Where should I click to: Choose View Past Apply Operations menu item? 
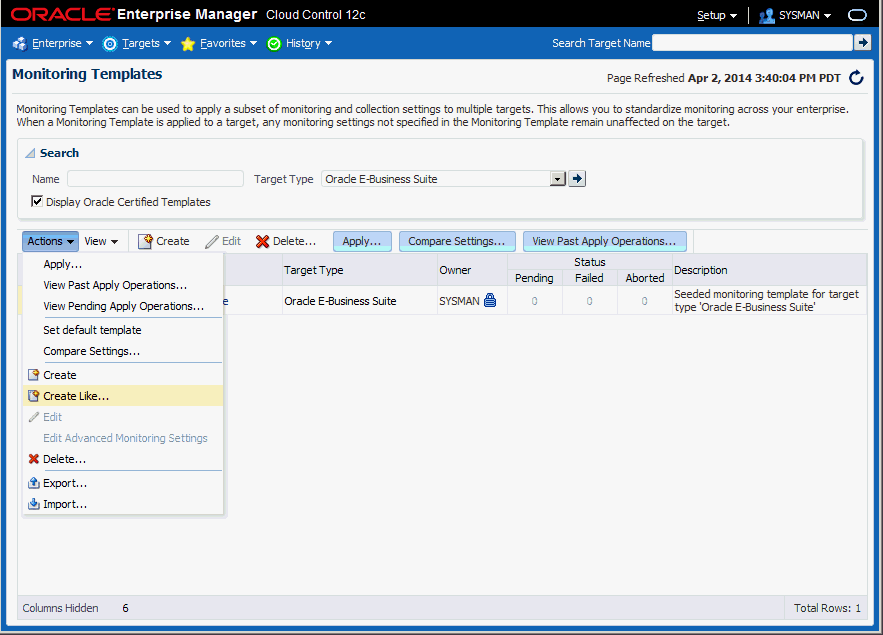click(123, 285)
